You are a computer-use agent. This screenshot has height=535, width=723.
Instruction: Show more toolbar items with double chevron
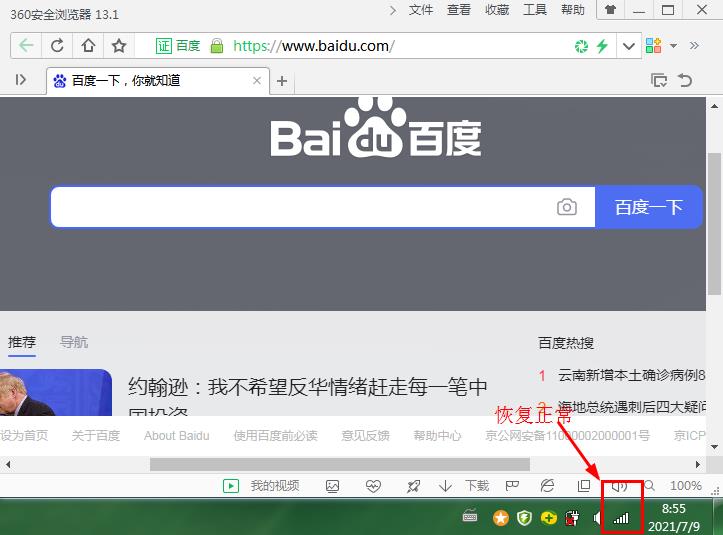click(694, 45)
